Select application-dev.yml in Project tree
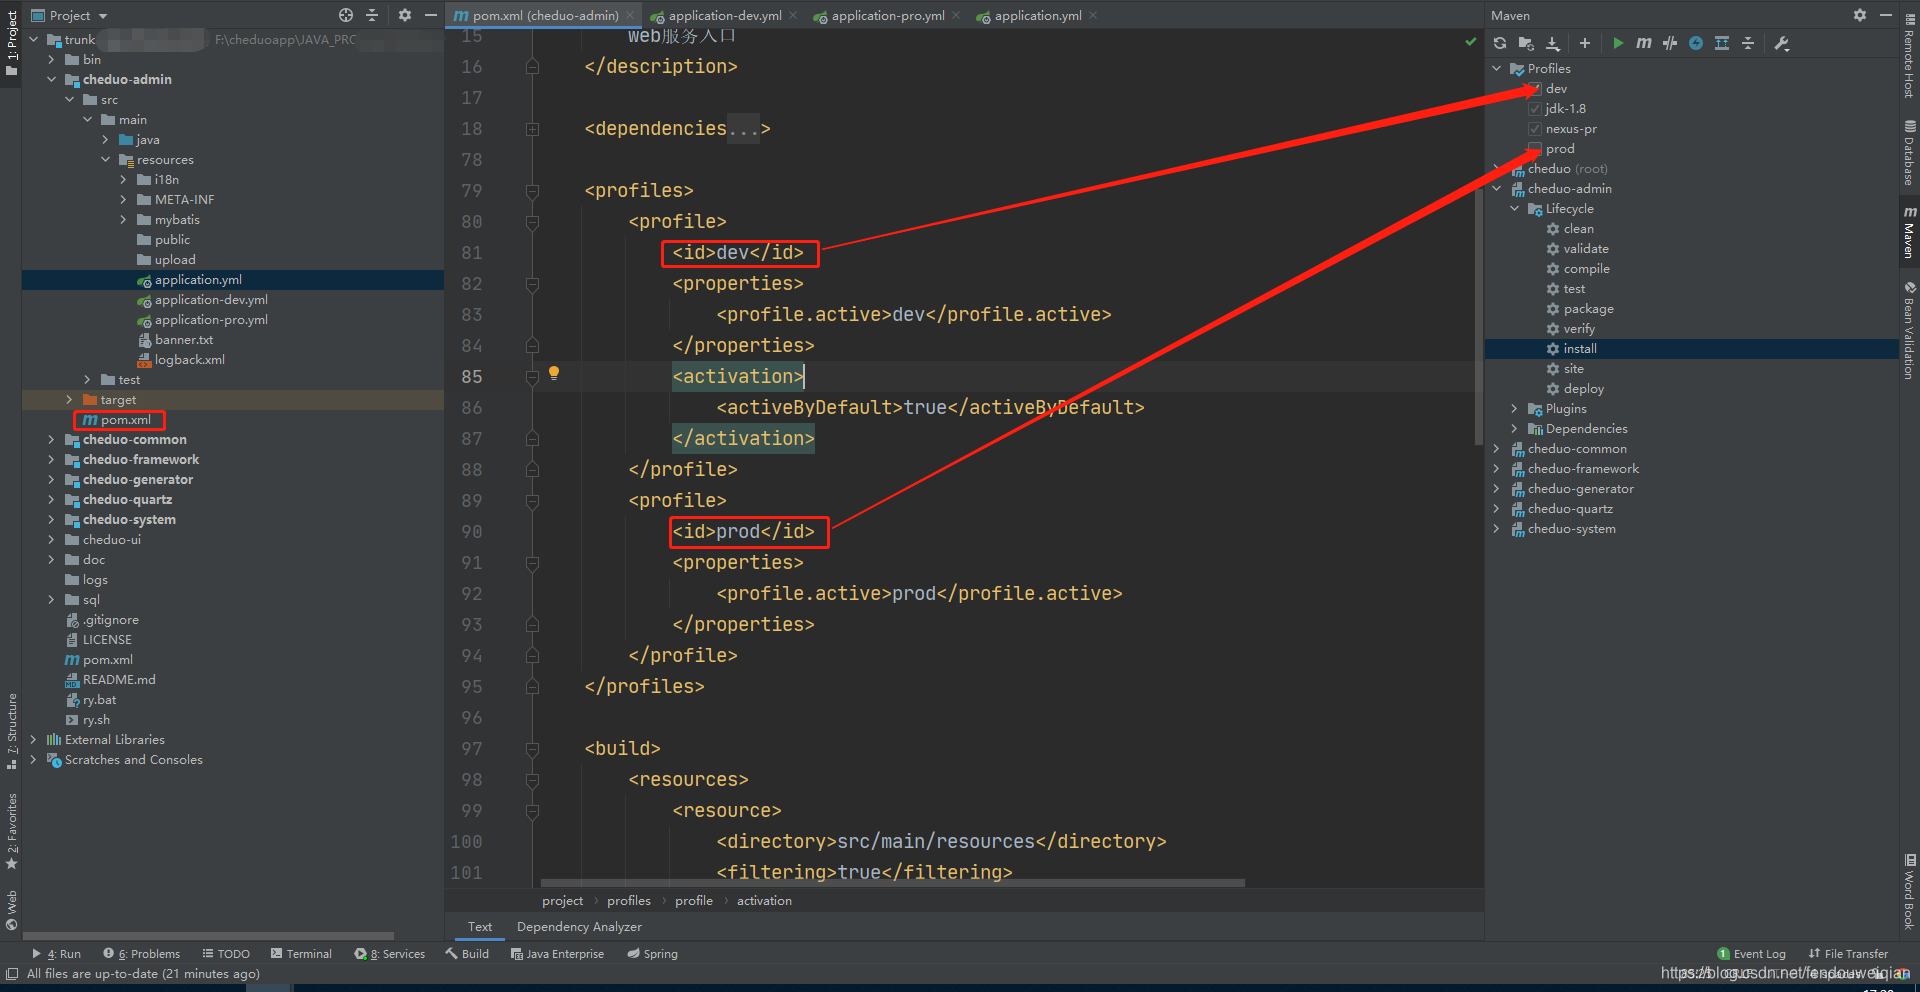The width and height of the screenshot is (1920, 992). point(211,300)
